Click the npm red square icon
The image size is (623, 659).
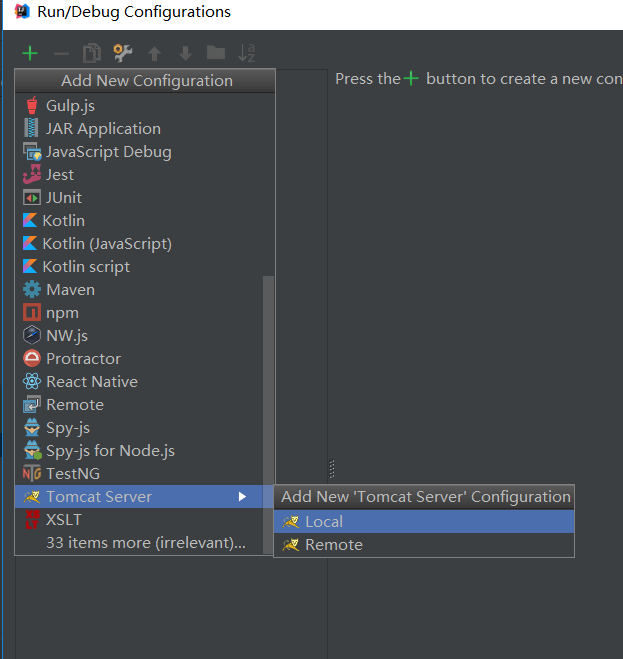(x=32, y=313)
